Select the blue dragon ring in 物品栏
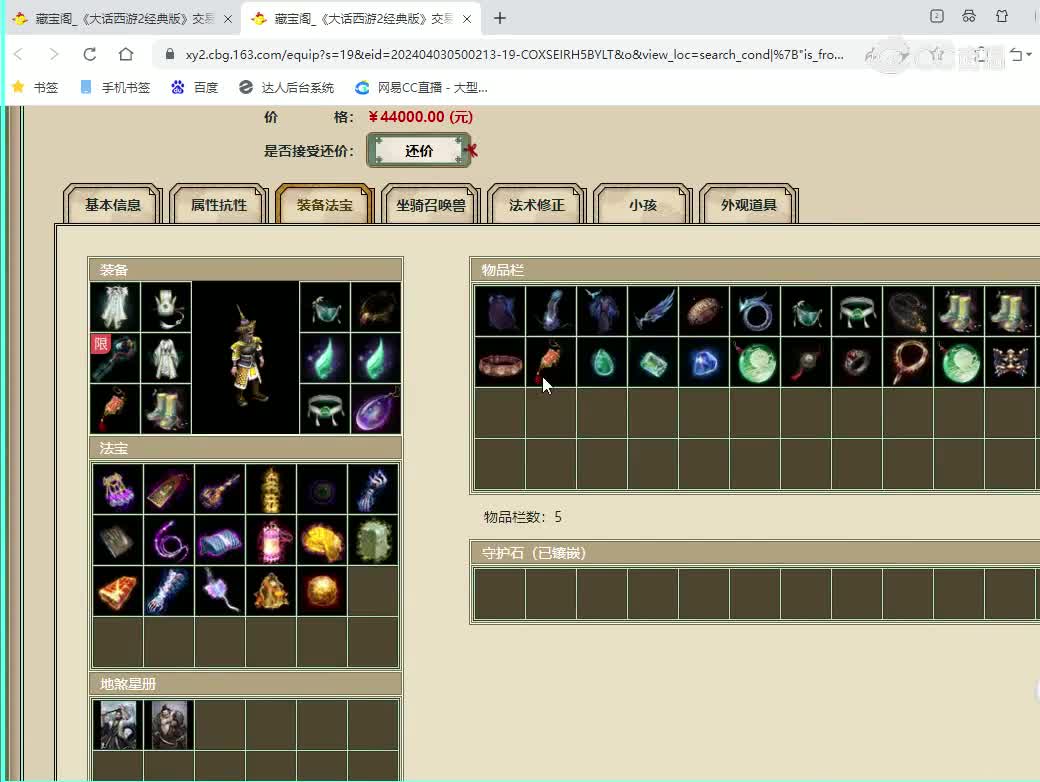 (x=755, y=311)
